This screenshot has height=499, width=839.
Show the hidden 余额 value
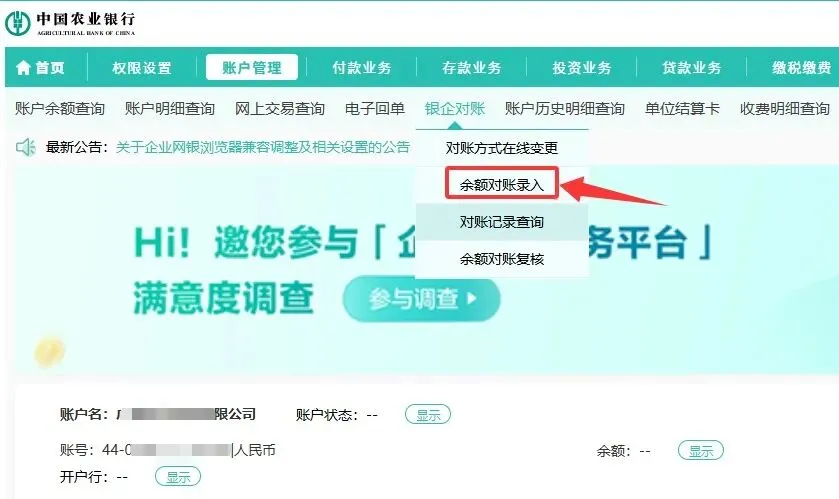coord(700,450)
